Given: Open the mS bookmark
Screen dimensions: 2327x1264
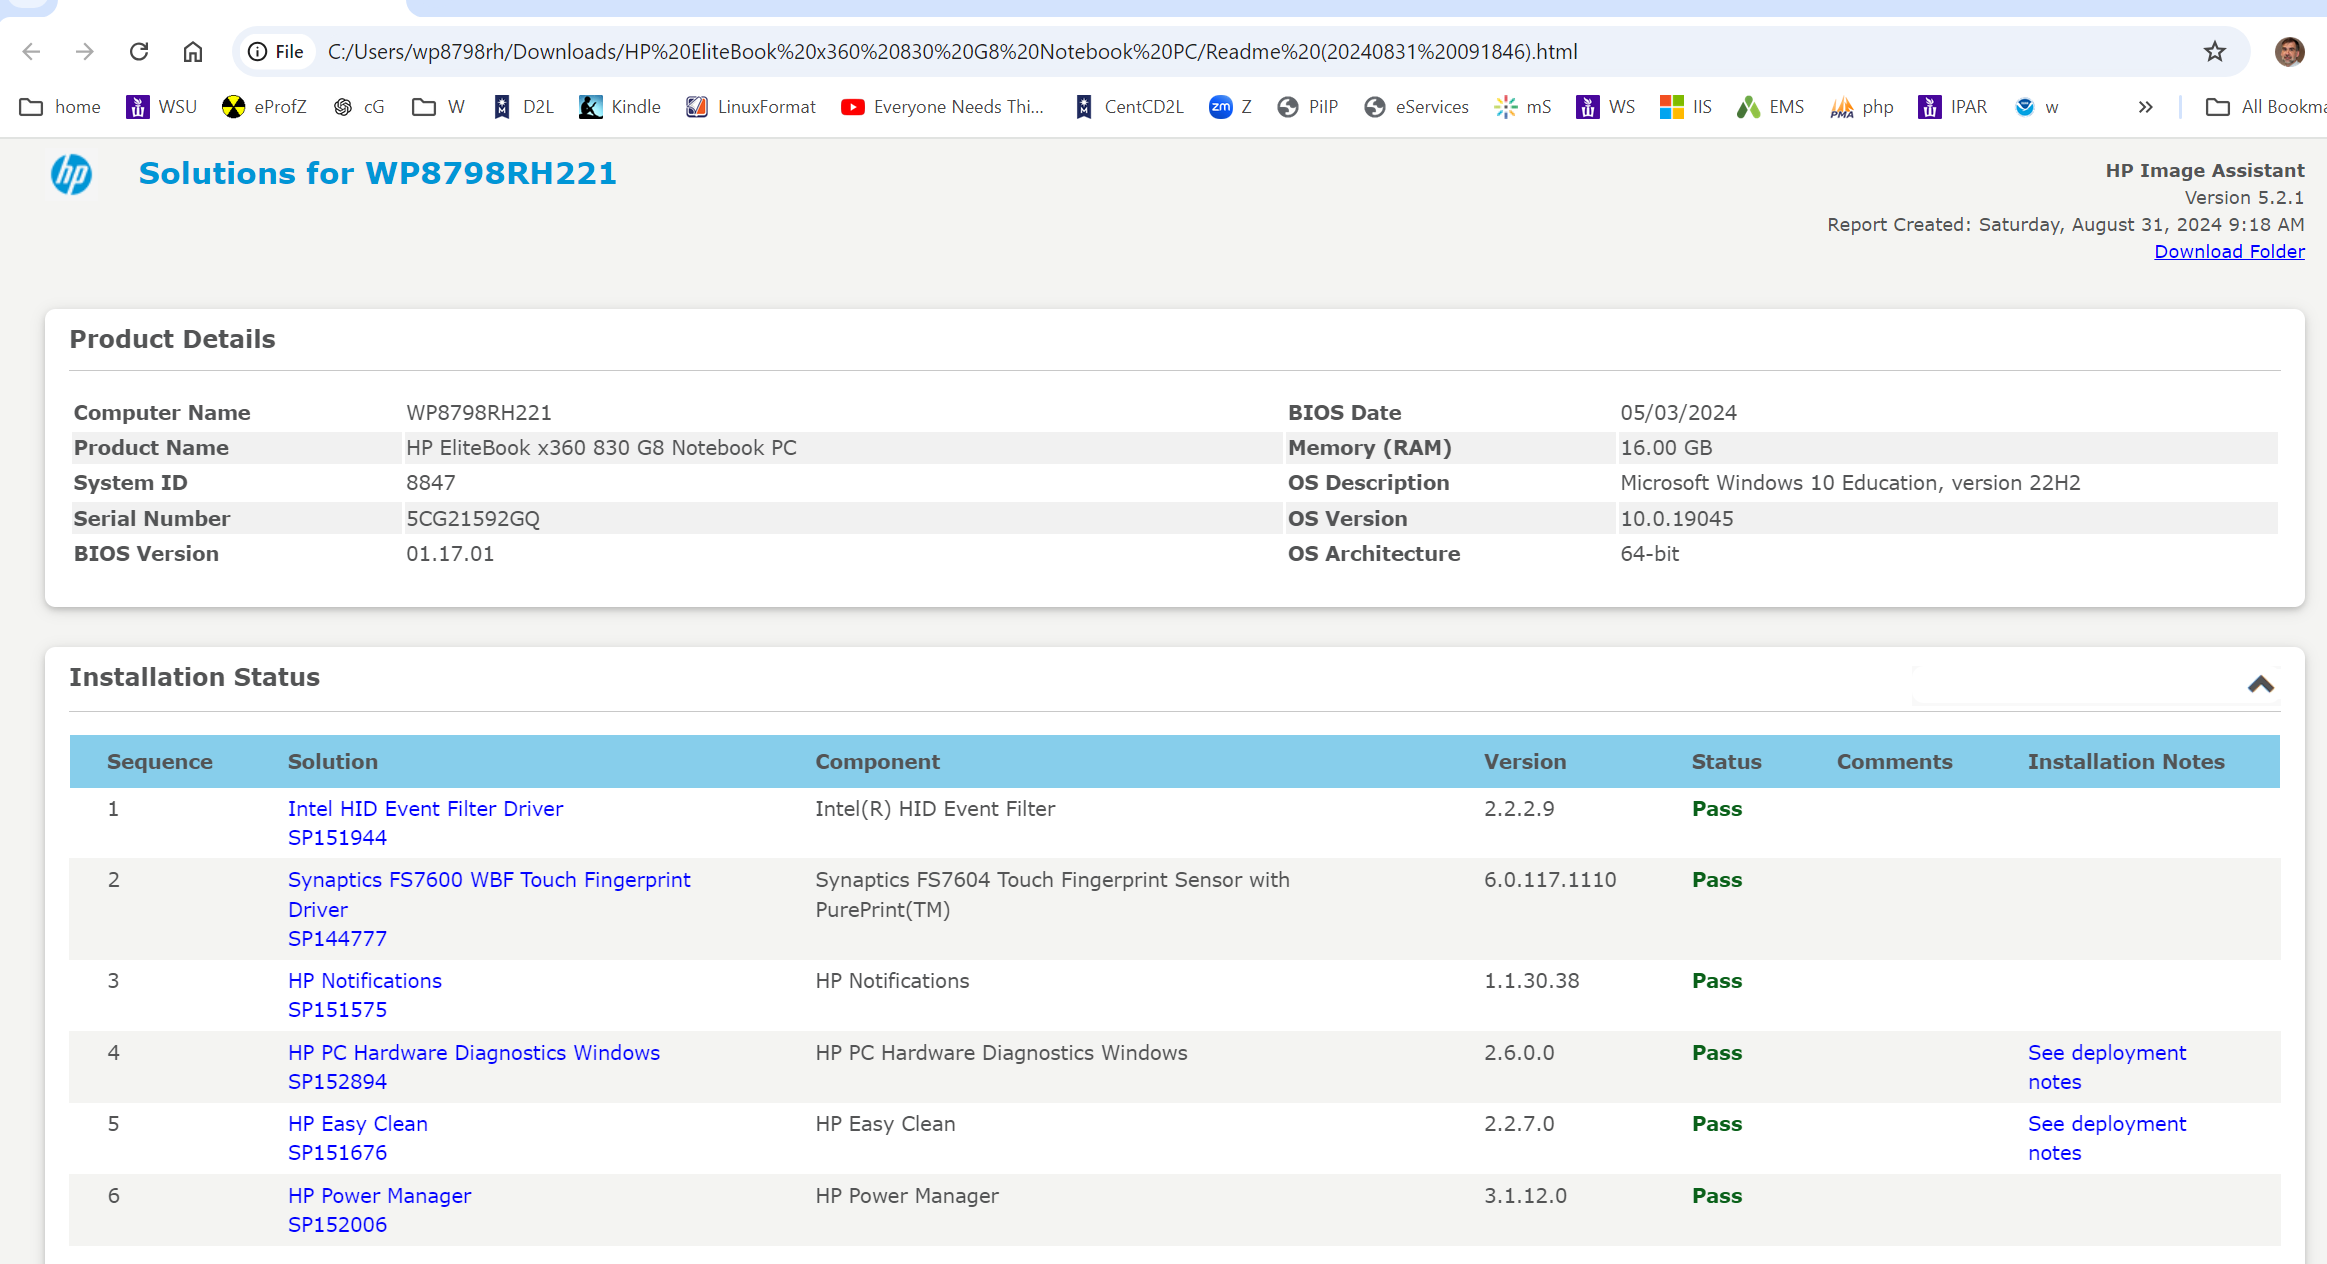Looking at the screenshot, I should (1523, 107).
